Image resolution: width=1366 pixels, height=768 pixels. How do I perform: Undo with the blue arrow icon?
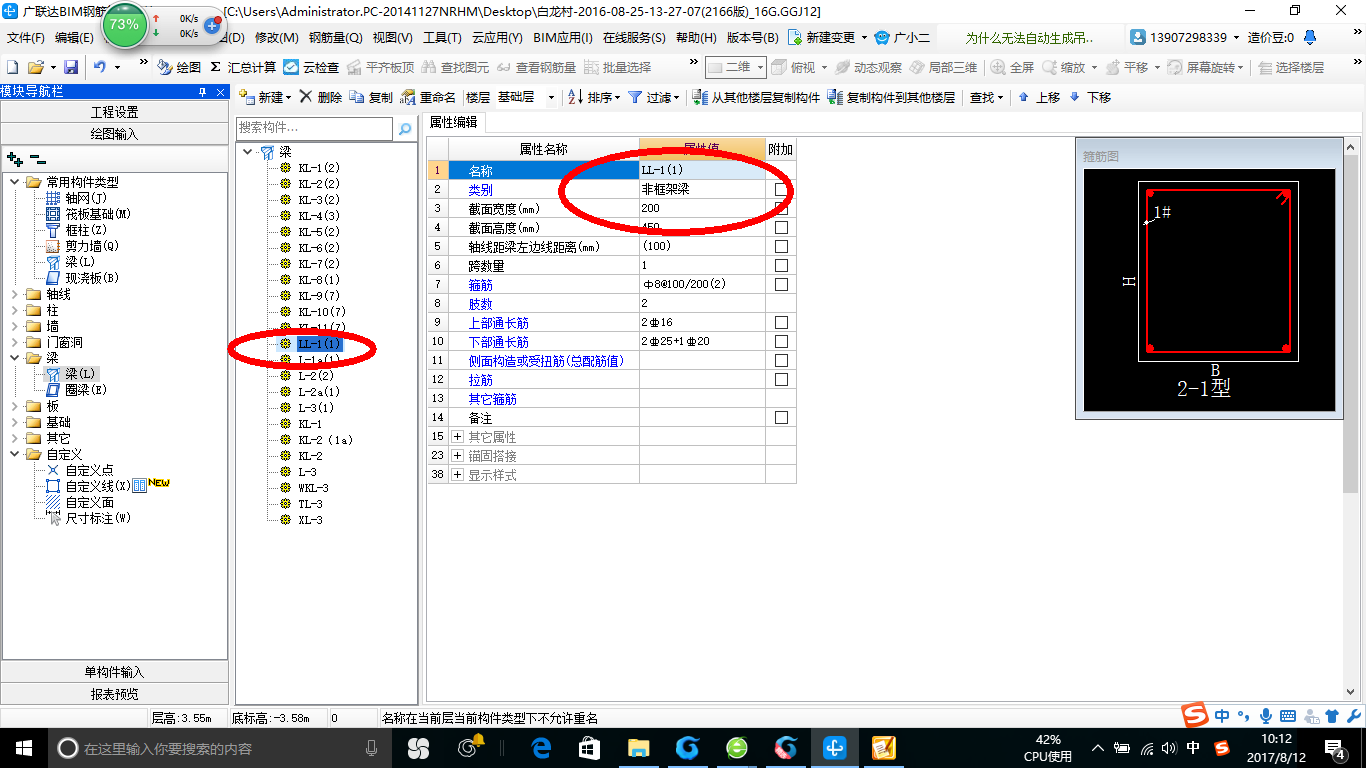point(100,67)
